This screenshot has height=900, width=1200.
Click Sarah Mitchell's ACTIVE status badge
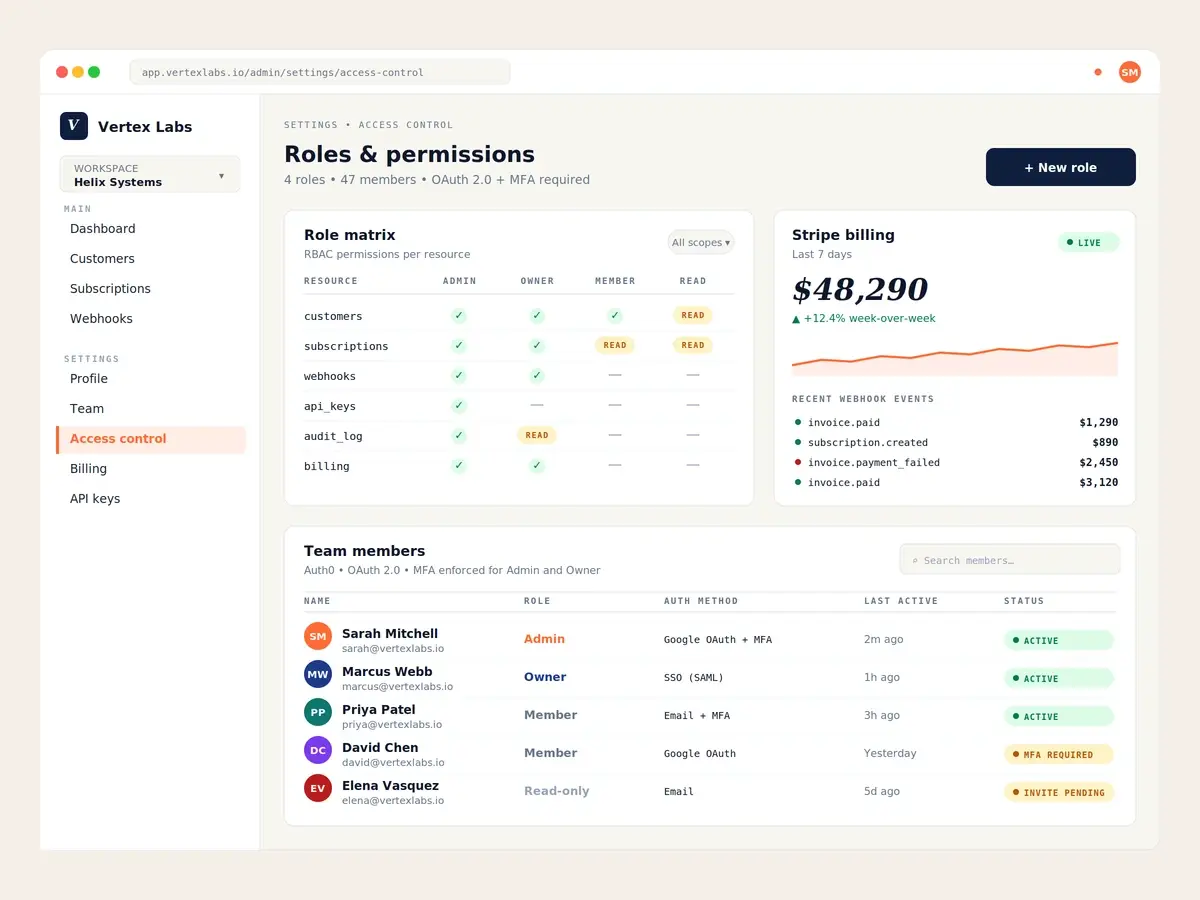tap(1059, 640)
